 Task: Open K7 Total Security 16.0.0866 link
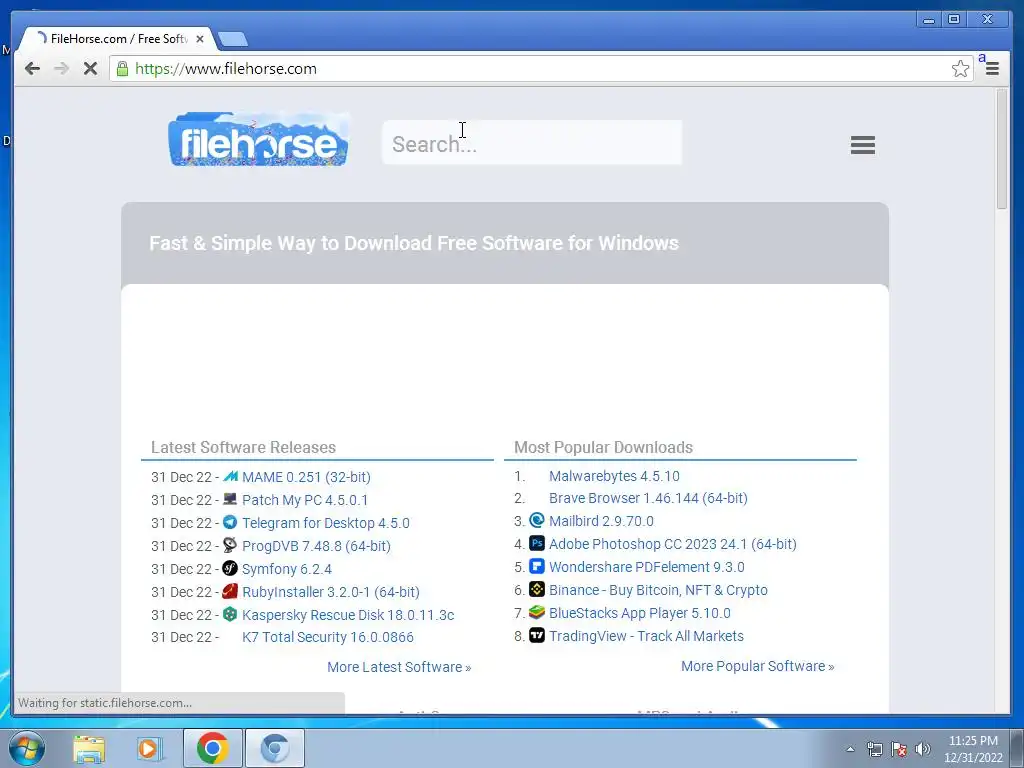click(x=328, y=637)
